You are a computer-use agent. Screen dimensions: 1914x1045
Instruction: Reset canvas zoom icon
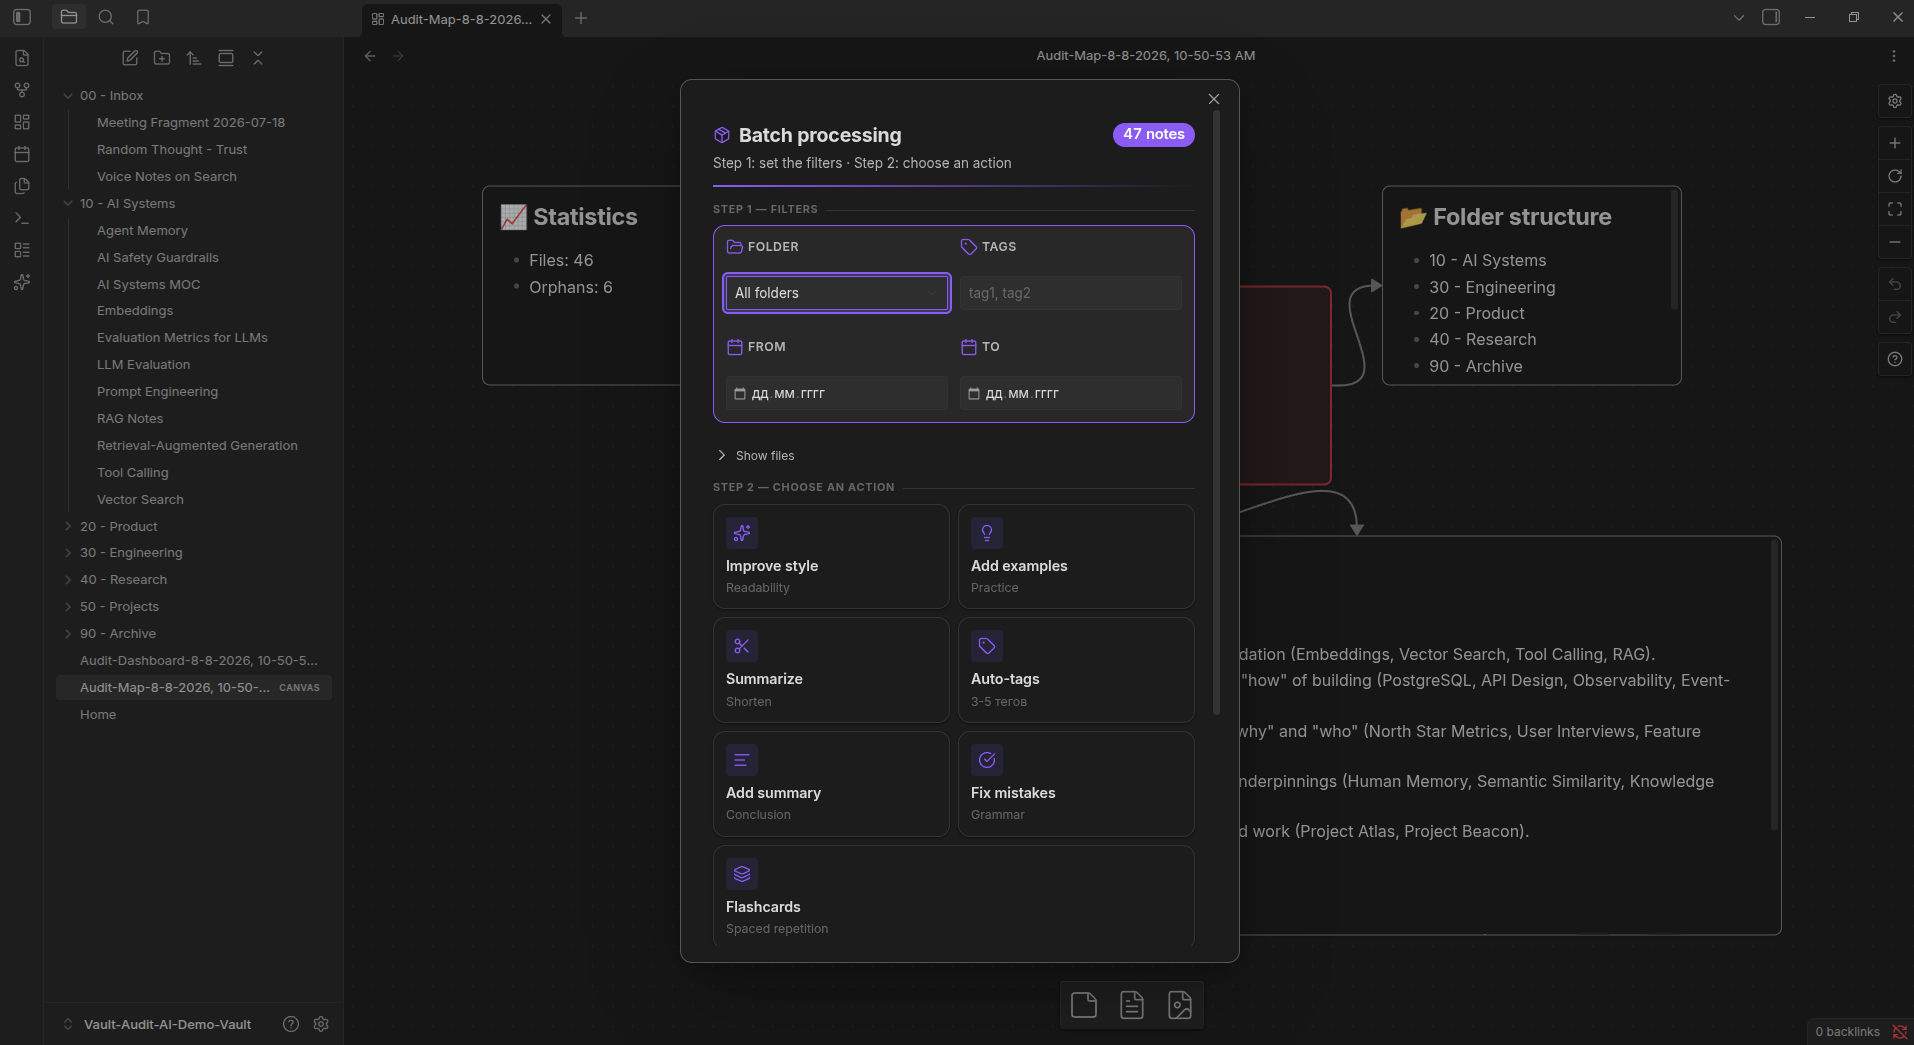pyautogui.click(x=1895, y=176)
